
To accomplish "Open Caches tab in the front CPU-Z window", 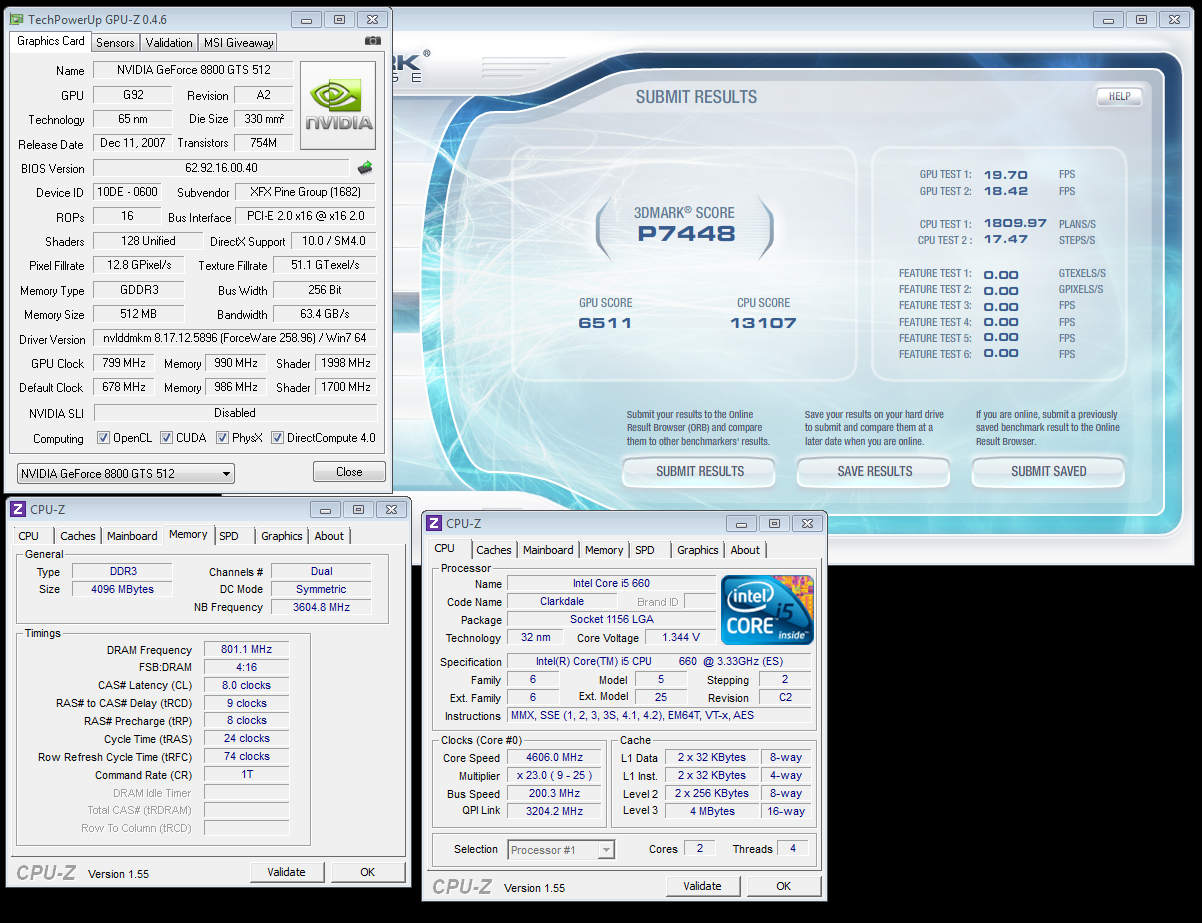I will (494, 550).
